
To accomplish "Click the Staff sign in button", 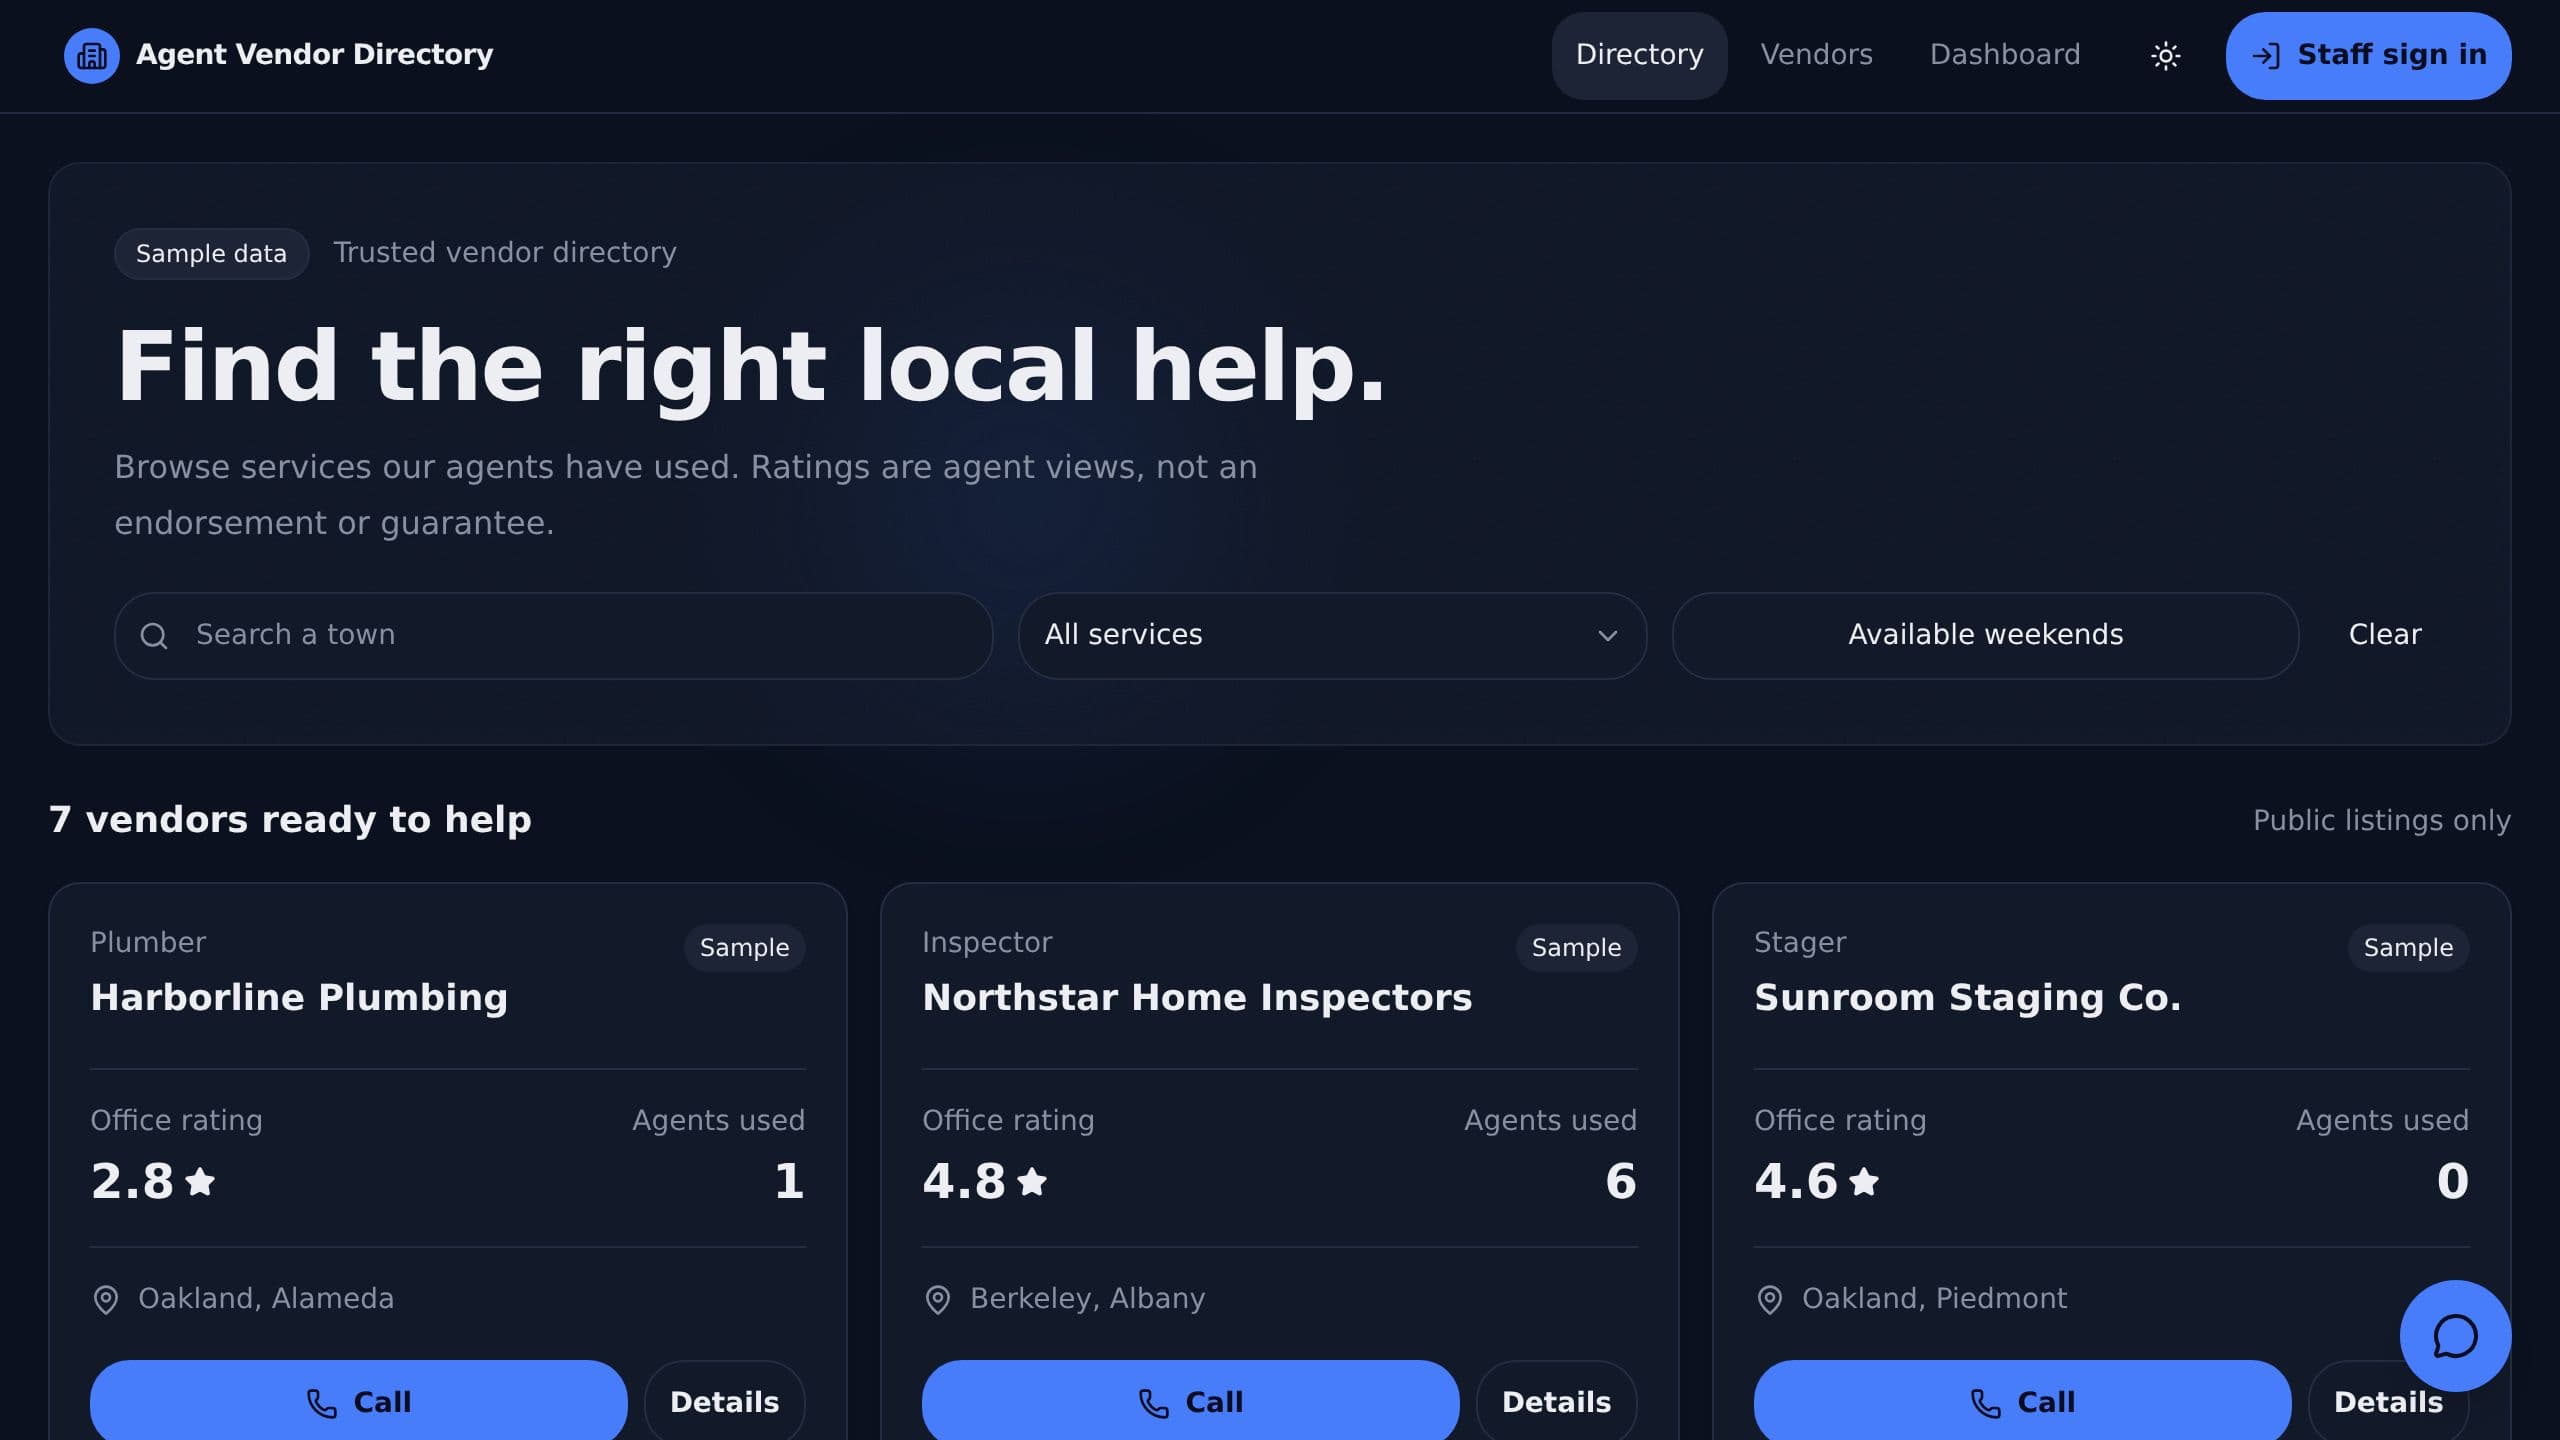I will click(2368, 55).
